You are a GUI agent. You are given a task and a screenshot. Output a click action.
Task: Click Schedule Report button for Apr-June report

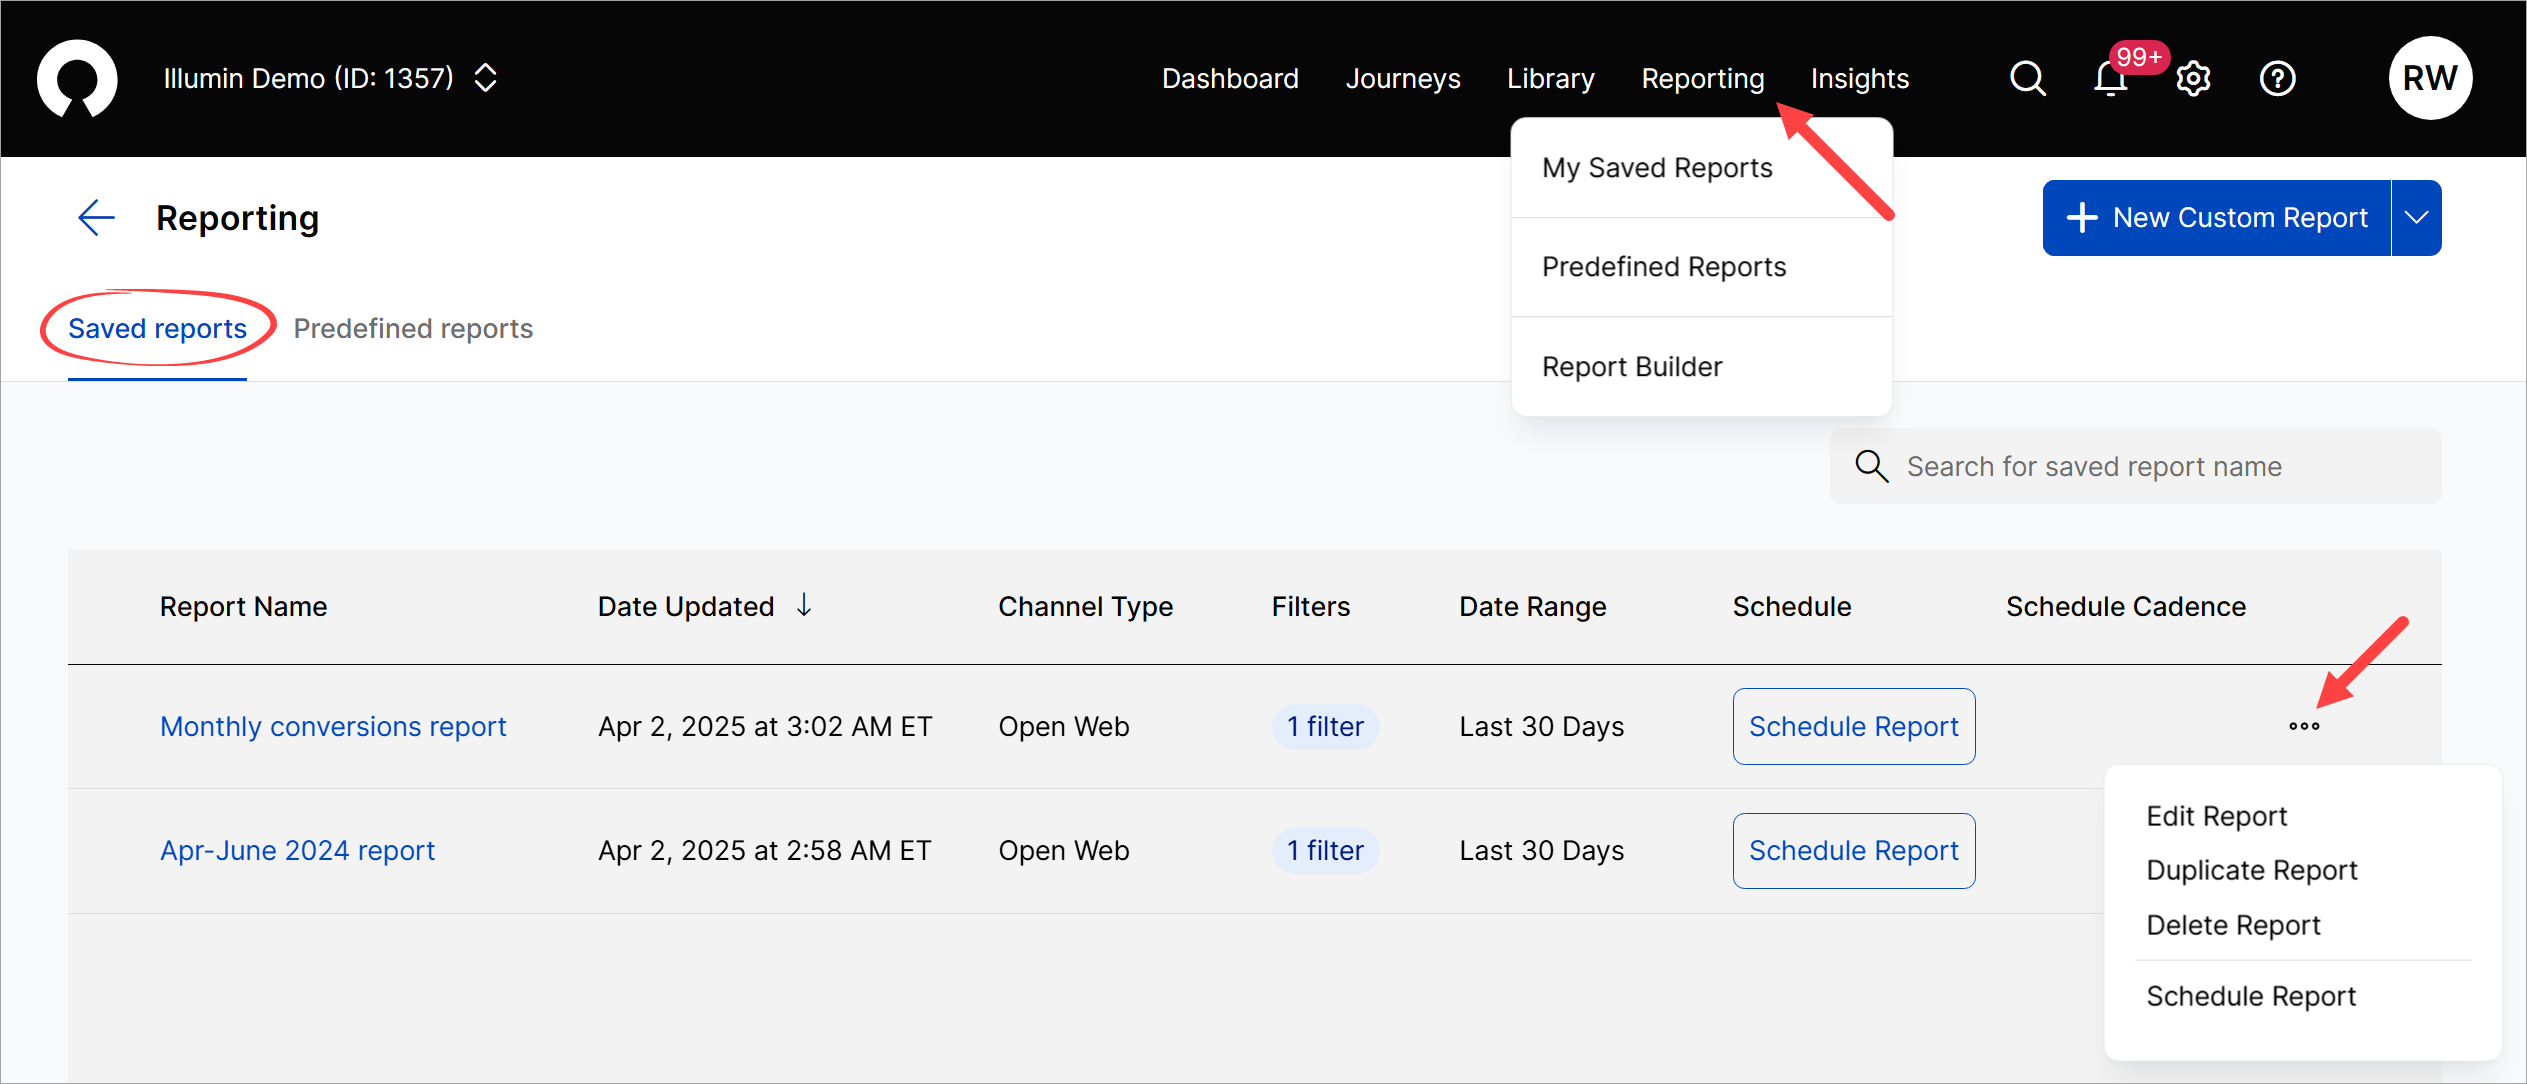(1853, 850)
